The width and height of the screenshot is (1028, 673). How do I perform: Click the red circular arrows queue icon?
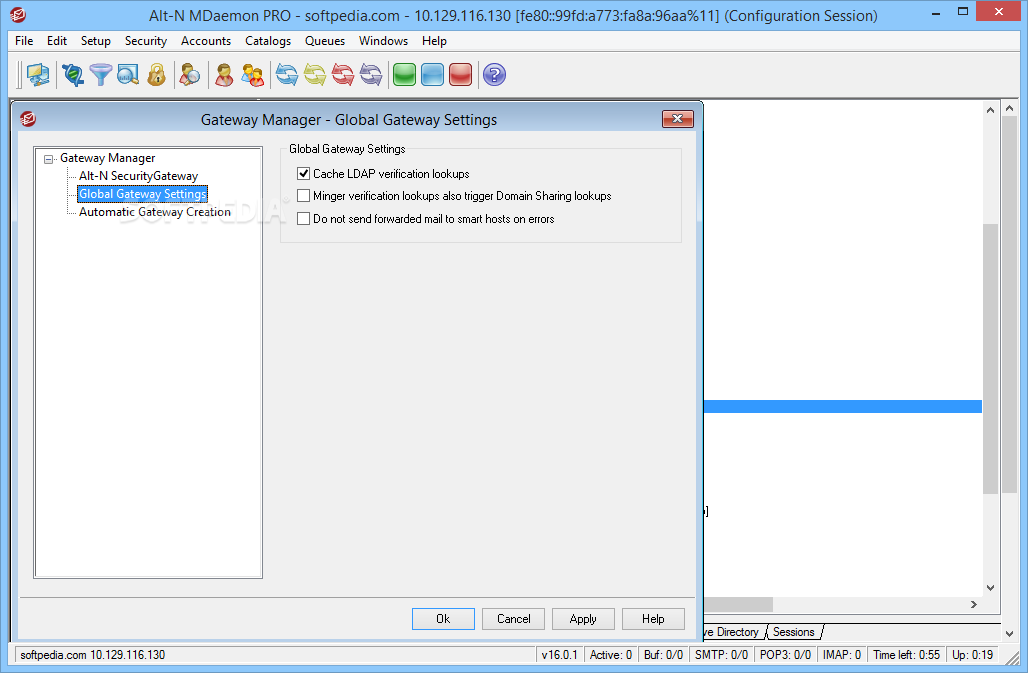coord(343,75)
